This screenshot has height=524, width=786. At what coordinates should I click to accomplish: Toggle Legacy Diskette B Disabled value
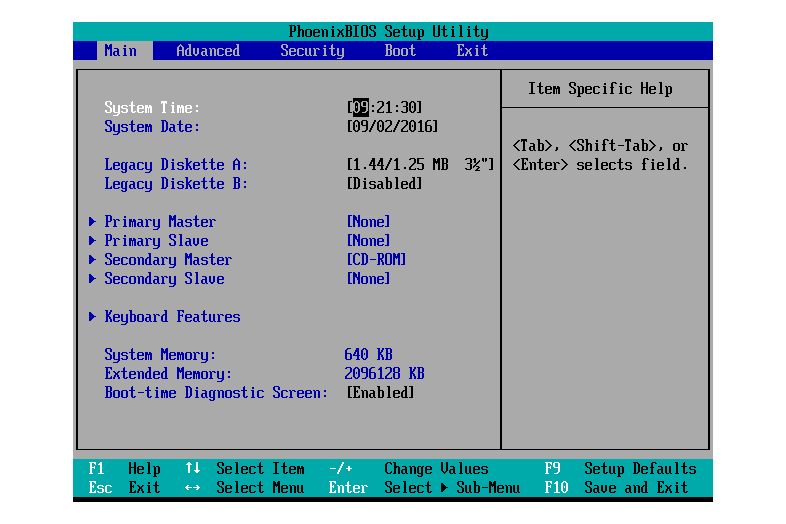coord(384,184)
